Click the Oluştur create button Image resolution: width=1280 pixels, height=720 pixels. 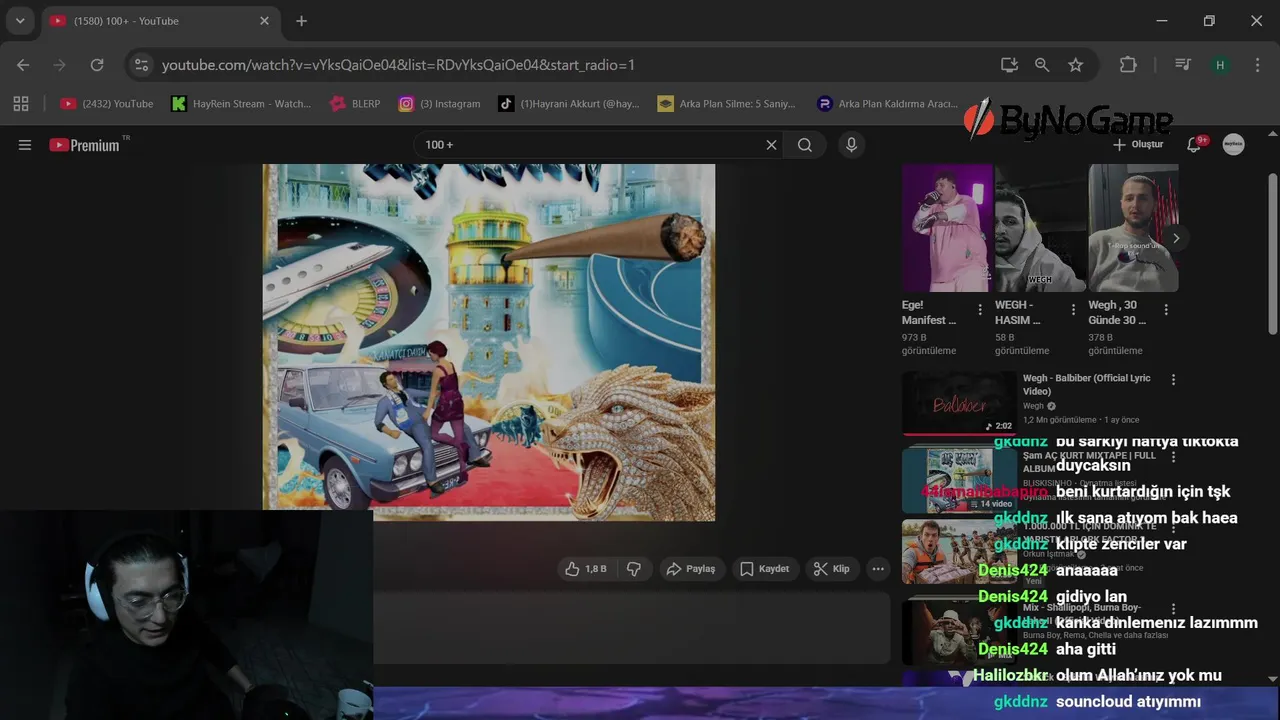coord(1138,145)
